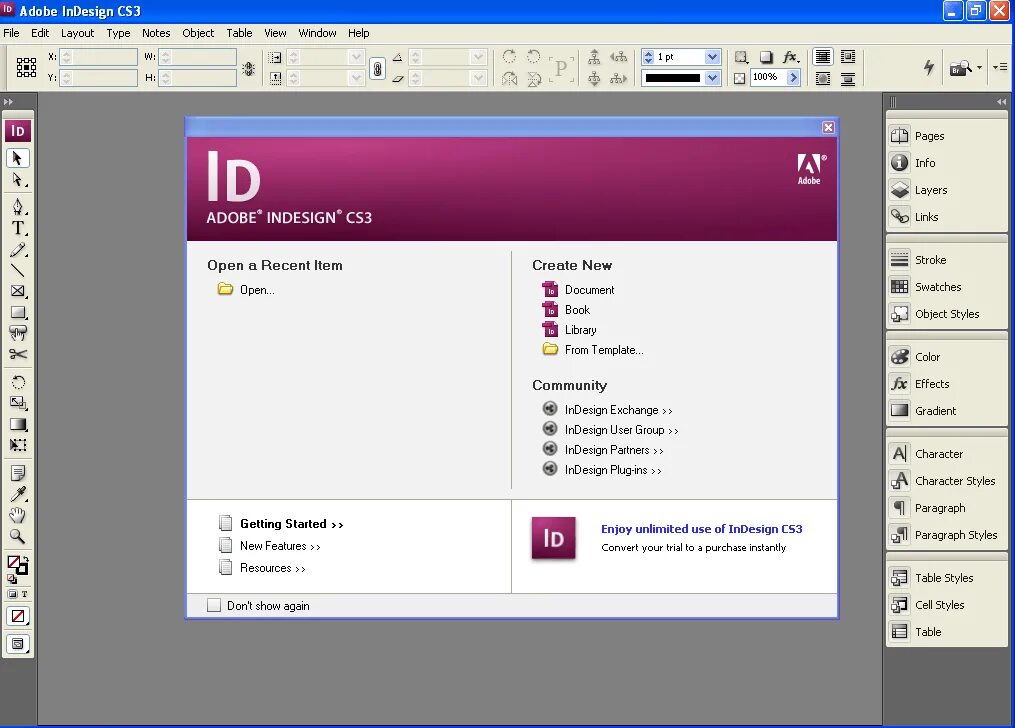The image size is (1015, 728).
Task: Select the Scissors tool
Action: (17, 354)
